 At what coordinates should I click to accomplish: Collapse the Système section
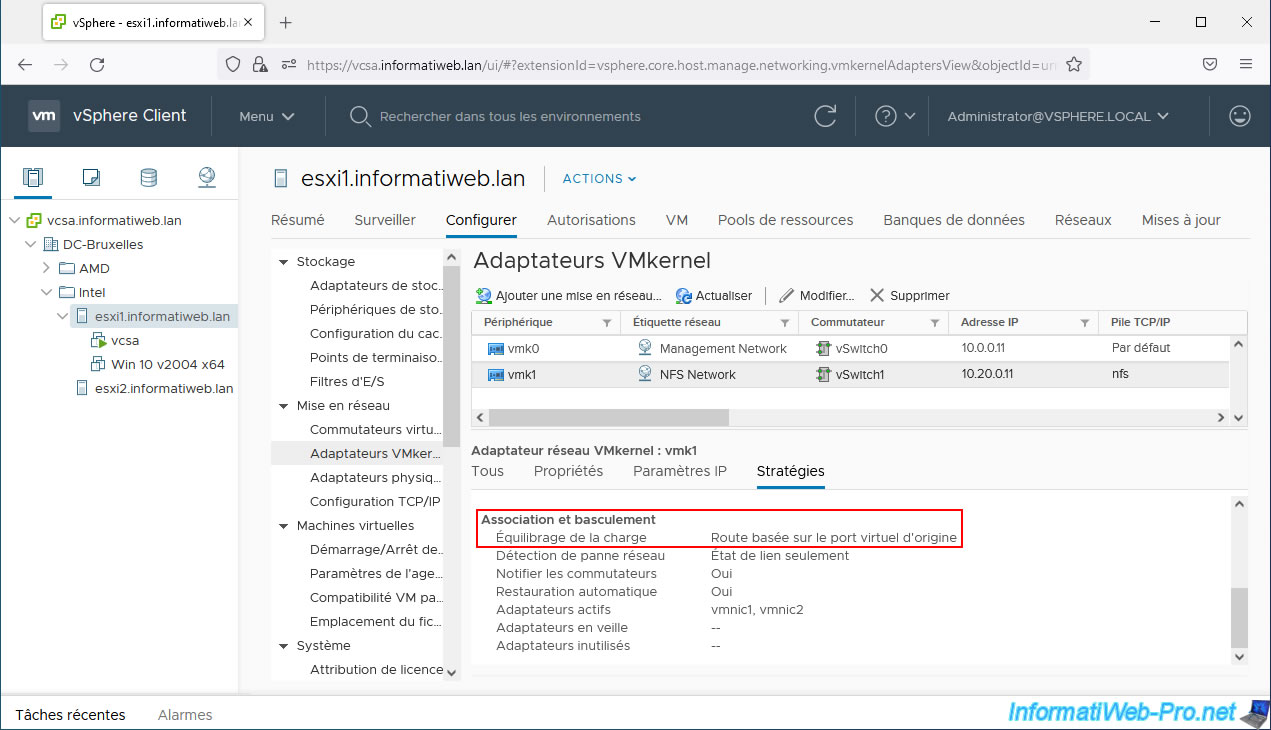[x=283, y=646]
